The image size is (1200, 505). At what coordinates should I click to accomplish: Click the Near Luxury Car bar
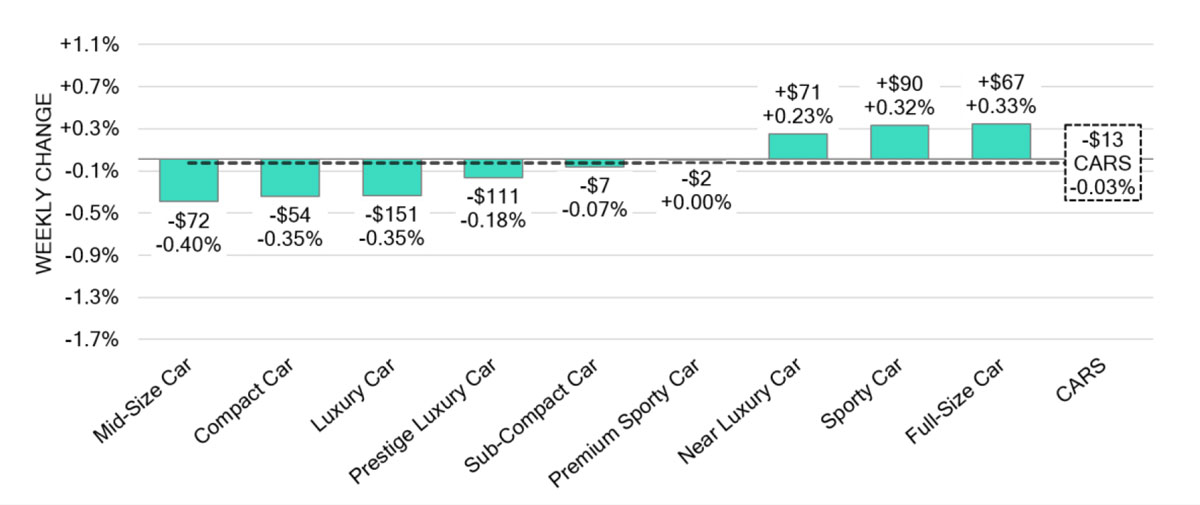(x=798, y=146)
